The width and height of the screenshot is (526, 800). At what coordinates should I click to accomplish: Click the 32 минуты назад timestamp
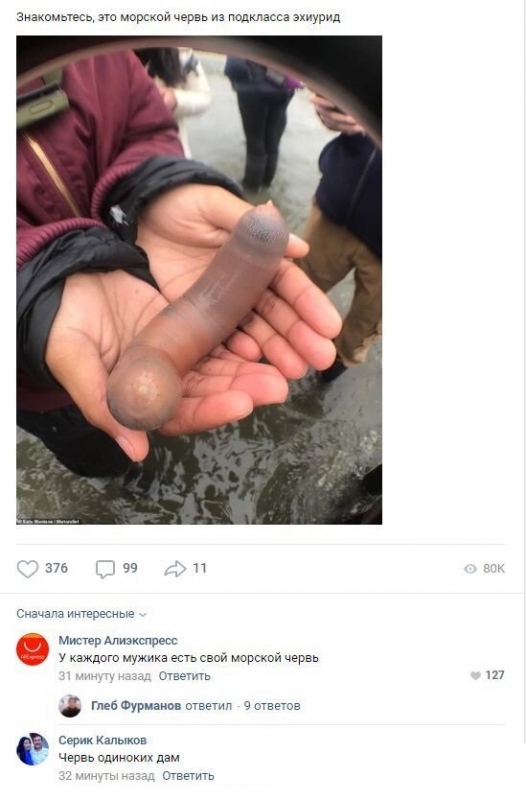[106, 776]
